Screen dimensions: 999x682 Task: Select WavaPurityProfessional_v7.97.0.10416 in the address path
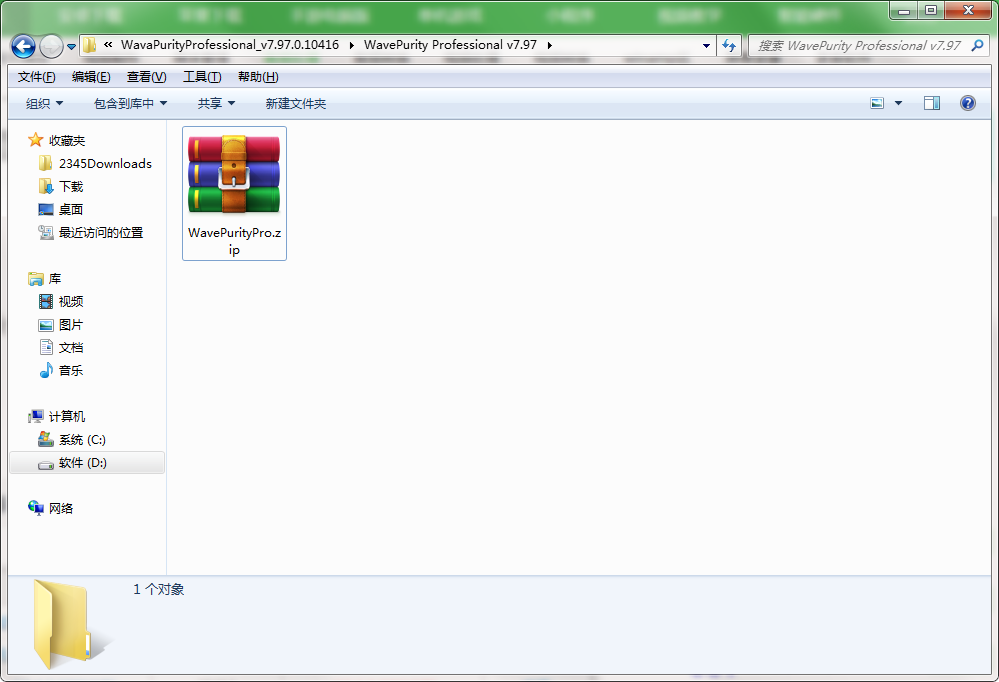[230, 45]
